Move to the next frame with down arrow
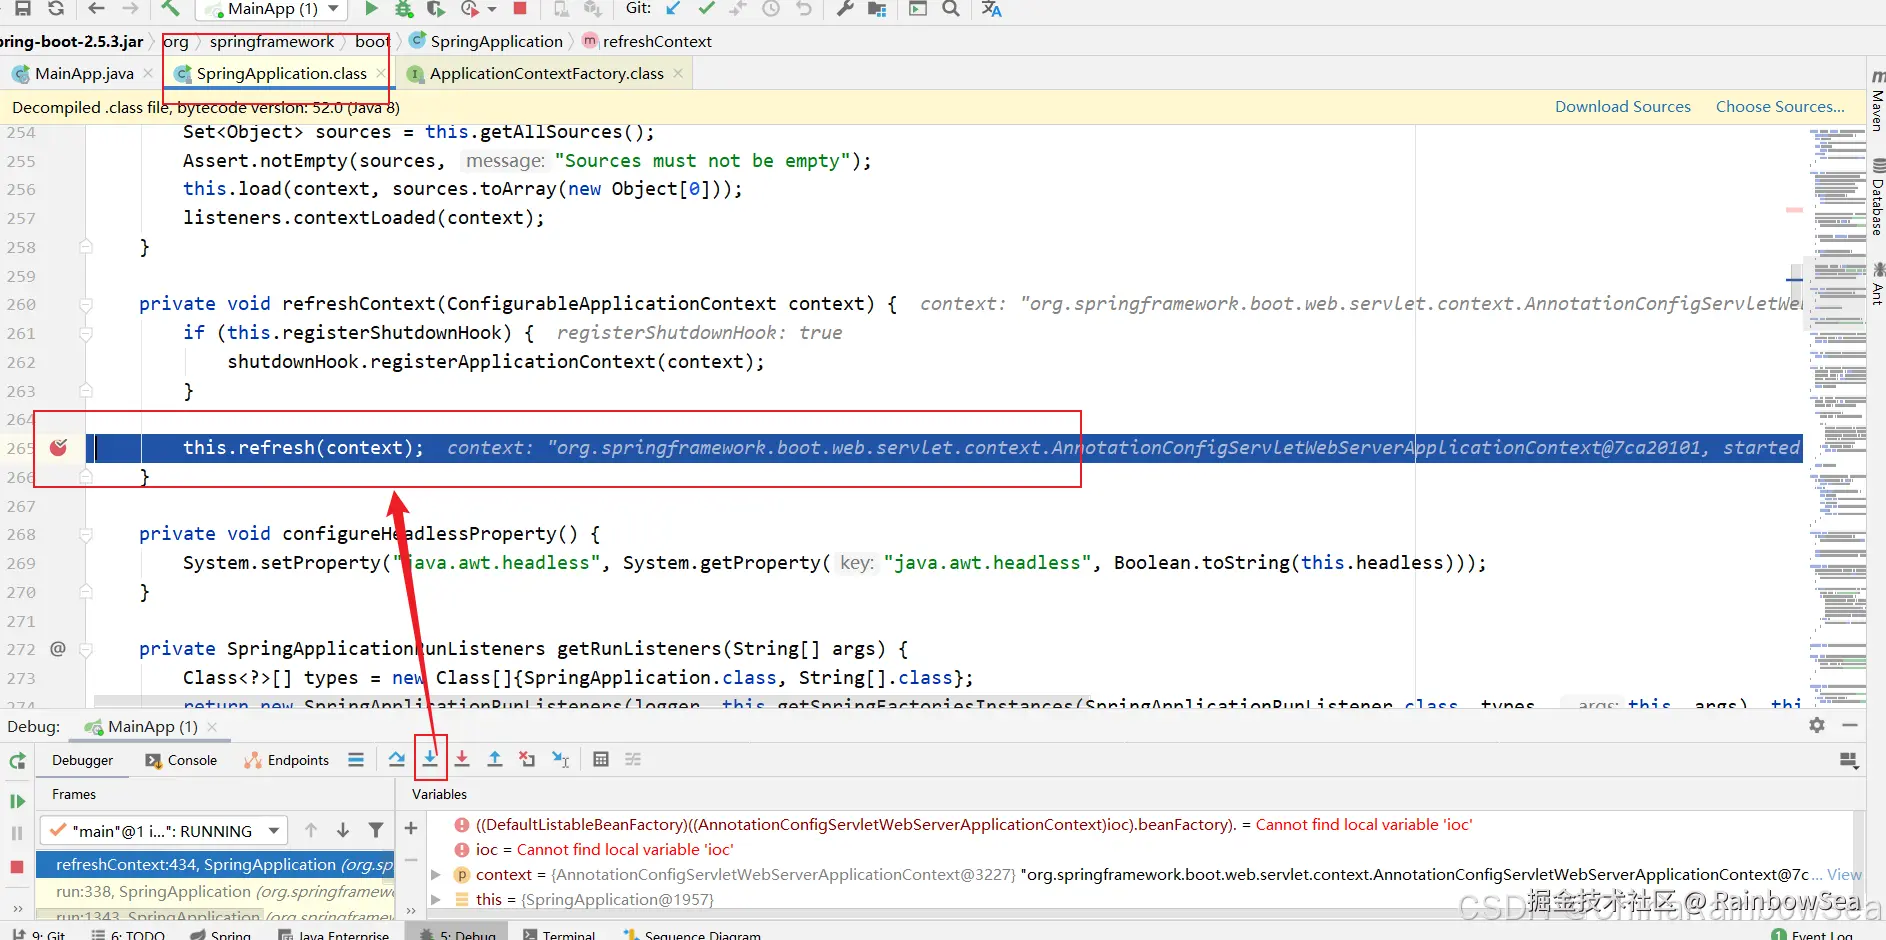1886x940 pixels. [x=343, y=830]
